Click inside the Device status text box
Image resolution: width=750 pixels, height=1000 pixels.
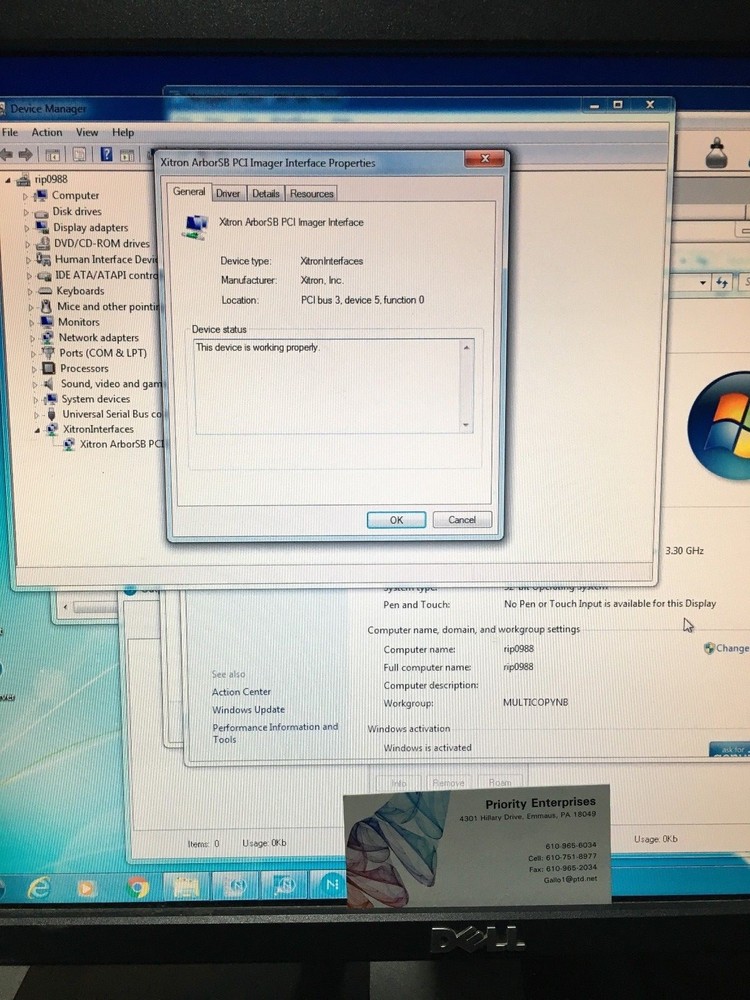[x=328, y=386]
